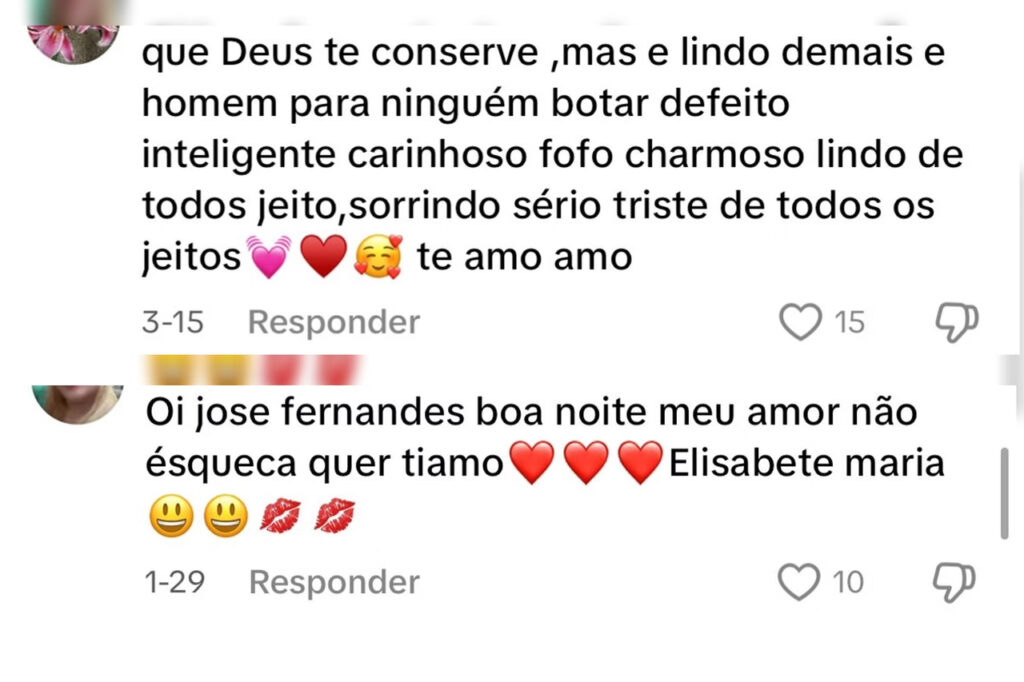This screenshot has height=682, width=1024.
Task: Click the 3-15 date label
Action: (x=173, y=323)
